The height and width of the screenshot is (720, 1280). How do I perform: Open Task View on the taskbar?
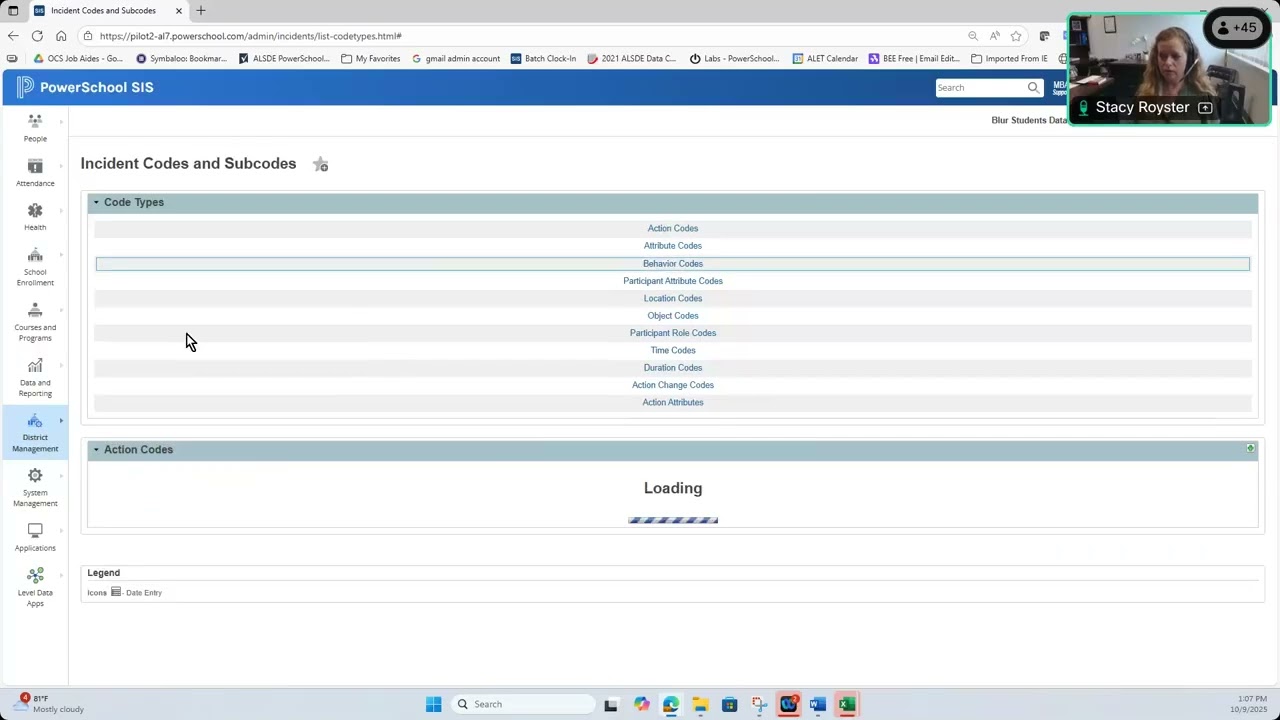pos(611,704)
